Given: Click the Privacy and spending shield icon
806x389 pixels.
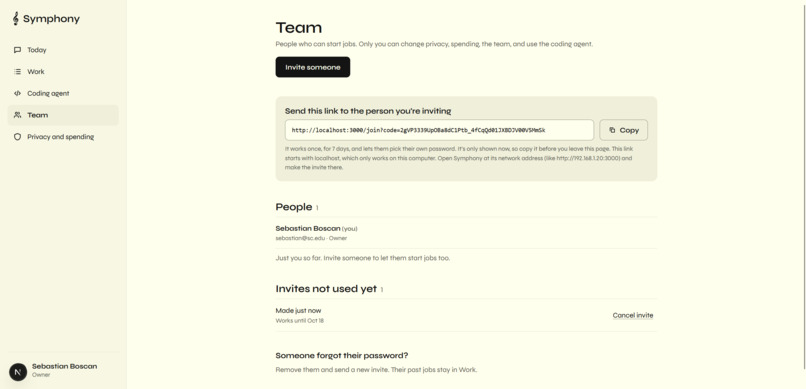Looking at the screenshot, I should click(17, 137).
